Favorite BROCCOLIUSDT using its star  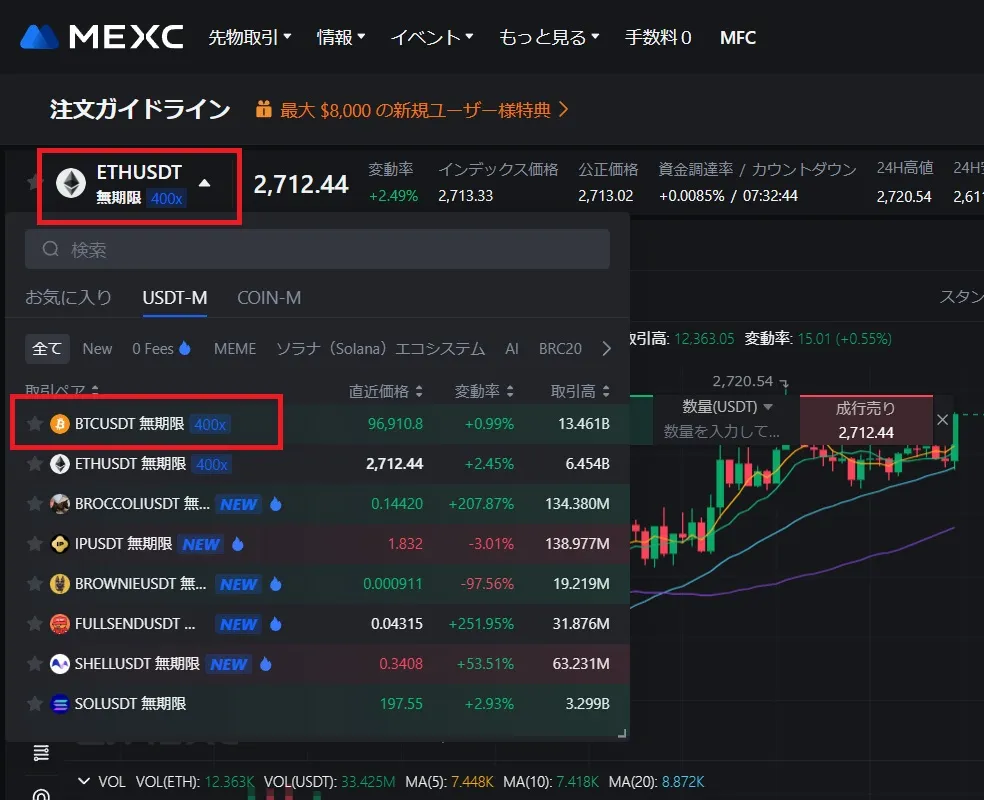(x=34, y=504)
